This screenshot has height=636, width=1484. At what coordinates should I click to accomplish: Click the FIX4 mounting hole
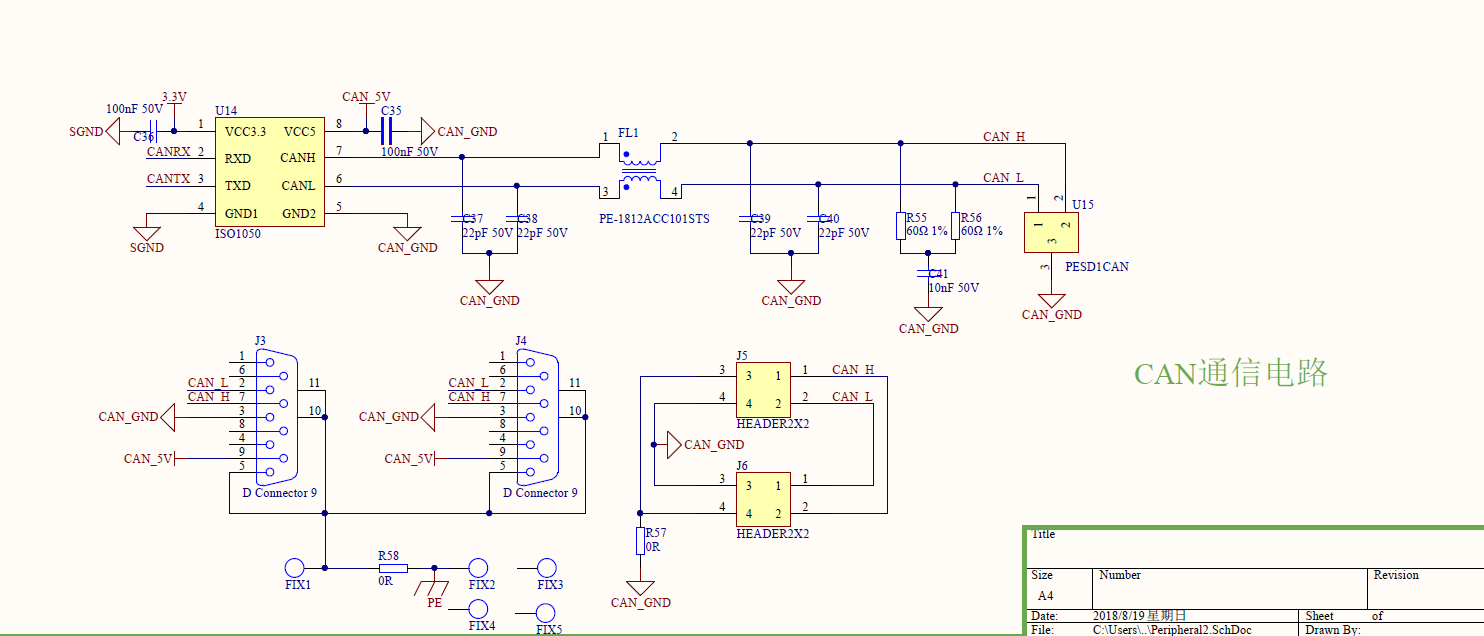(x=478, y=609)
